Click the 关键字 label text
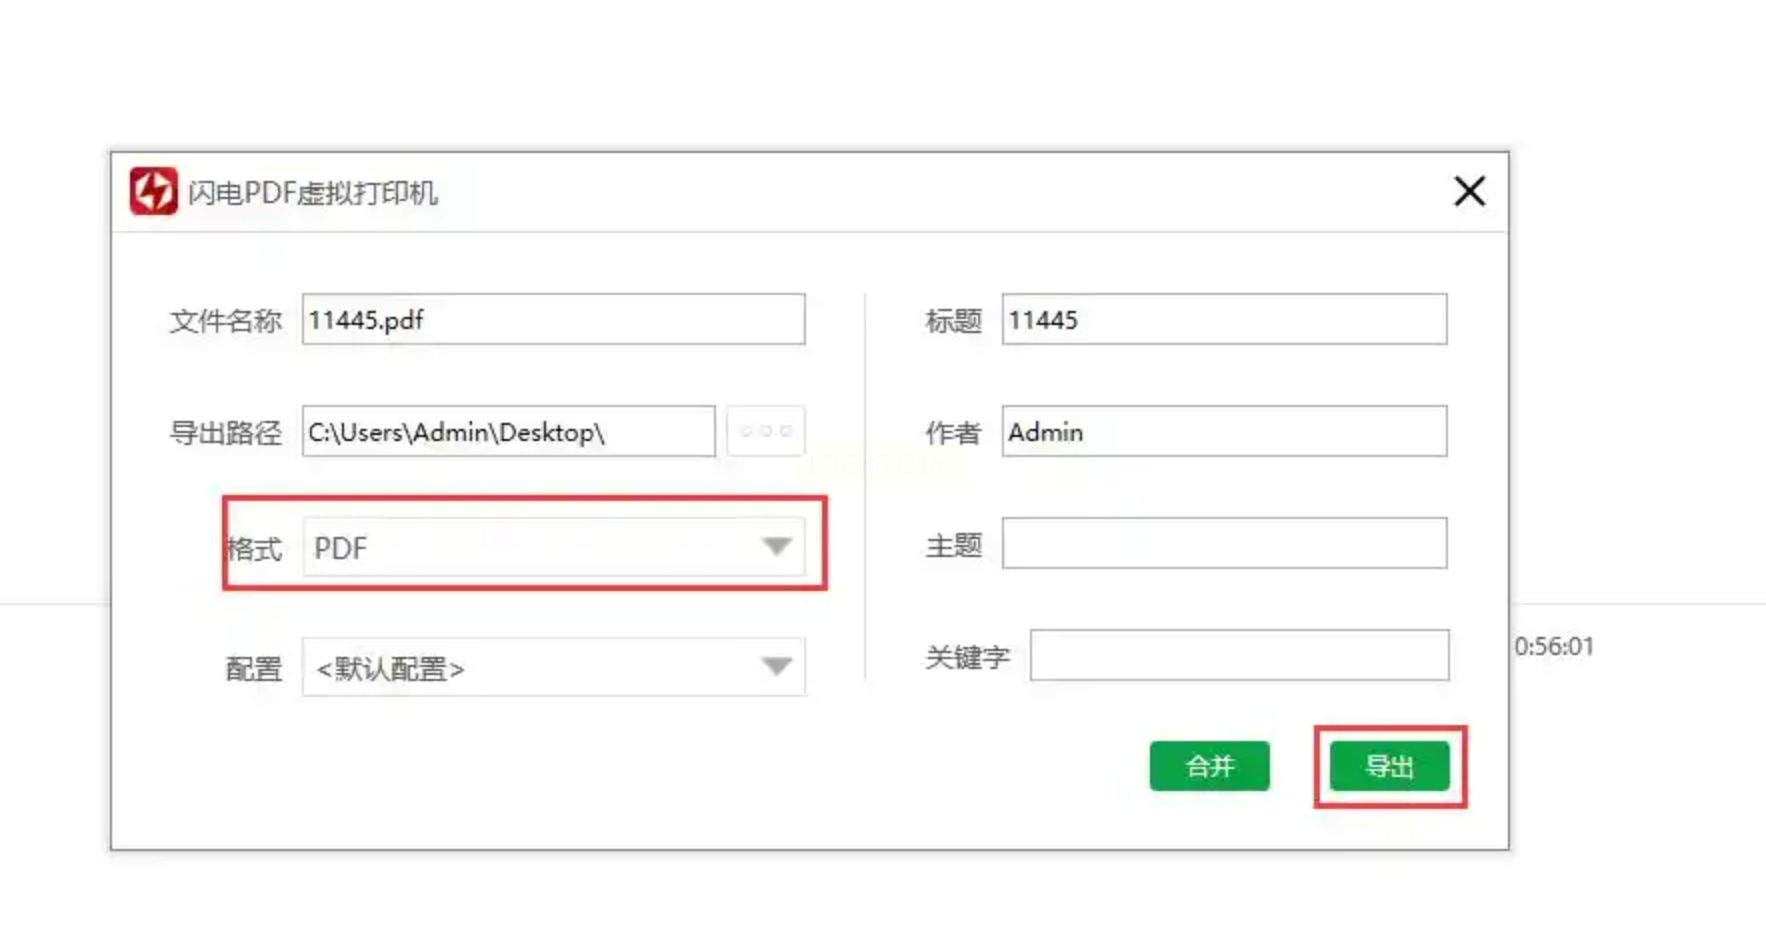 coord(967,657)
